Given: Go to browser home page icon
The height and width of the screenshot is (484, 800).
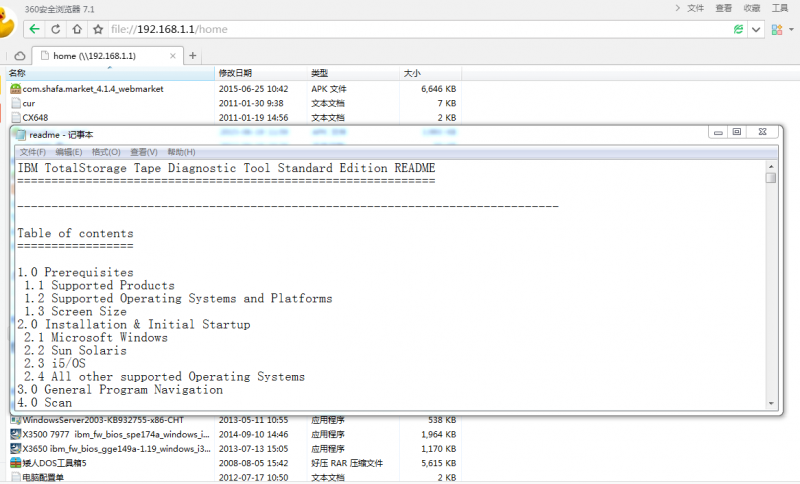Looking at the screenshot, I should (x=77, y=30).
